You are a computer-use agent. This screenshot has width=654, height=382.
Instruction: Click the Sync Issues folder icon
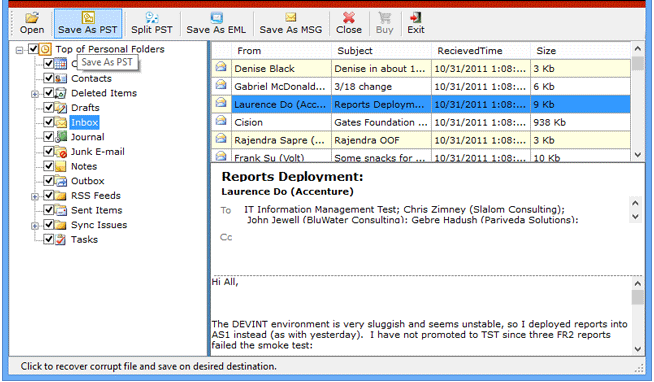[x=60, y=224]
